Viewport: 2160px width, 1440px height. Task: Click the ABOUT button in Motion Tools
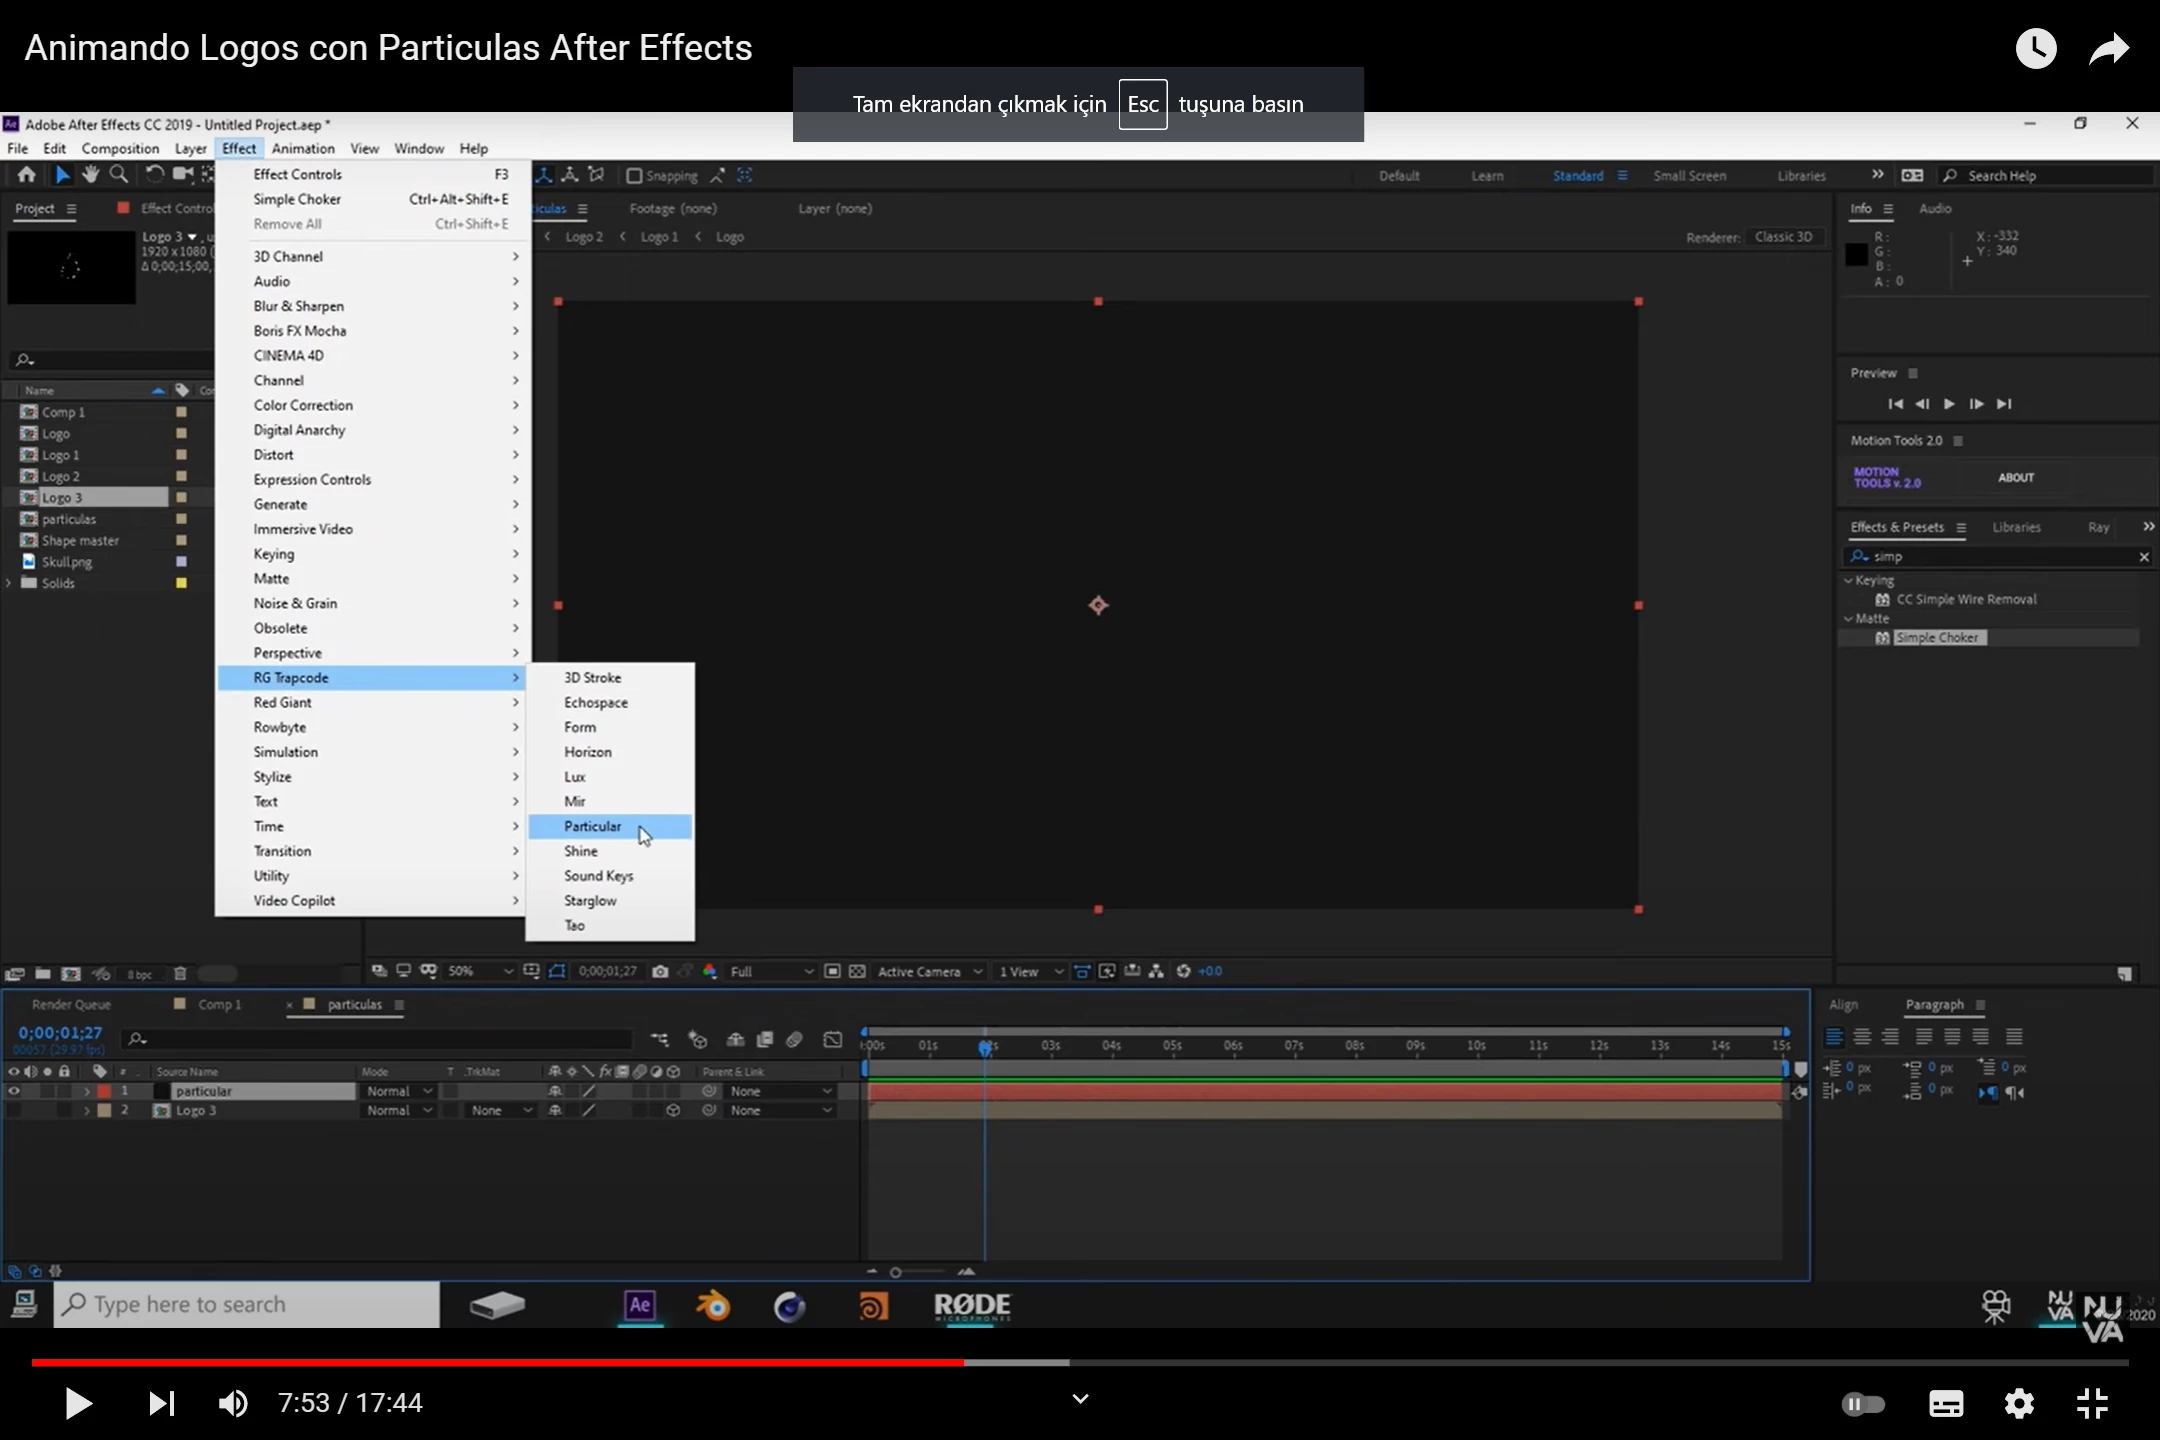coord(2015,477)
